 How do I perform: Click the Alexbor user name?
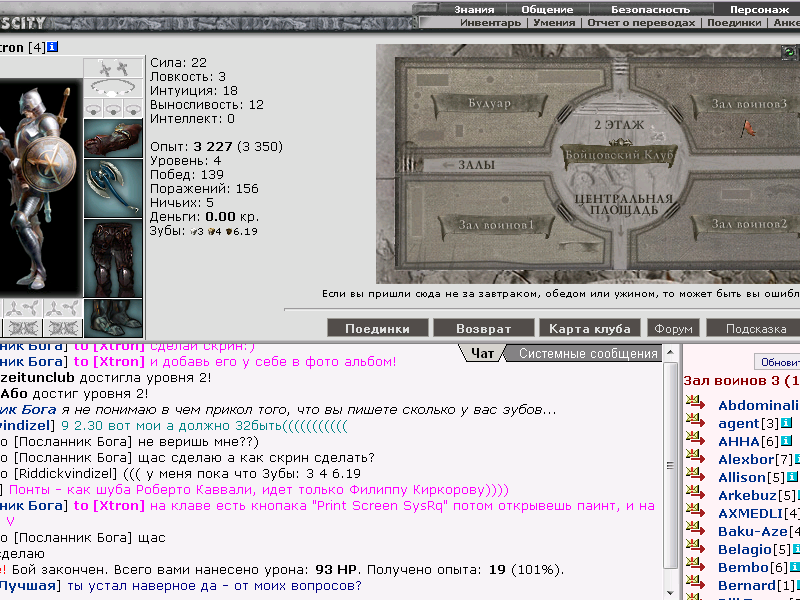[x=746, y=459]
